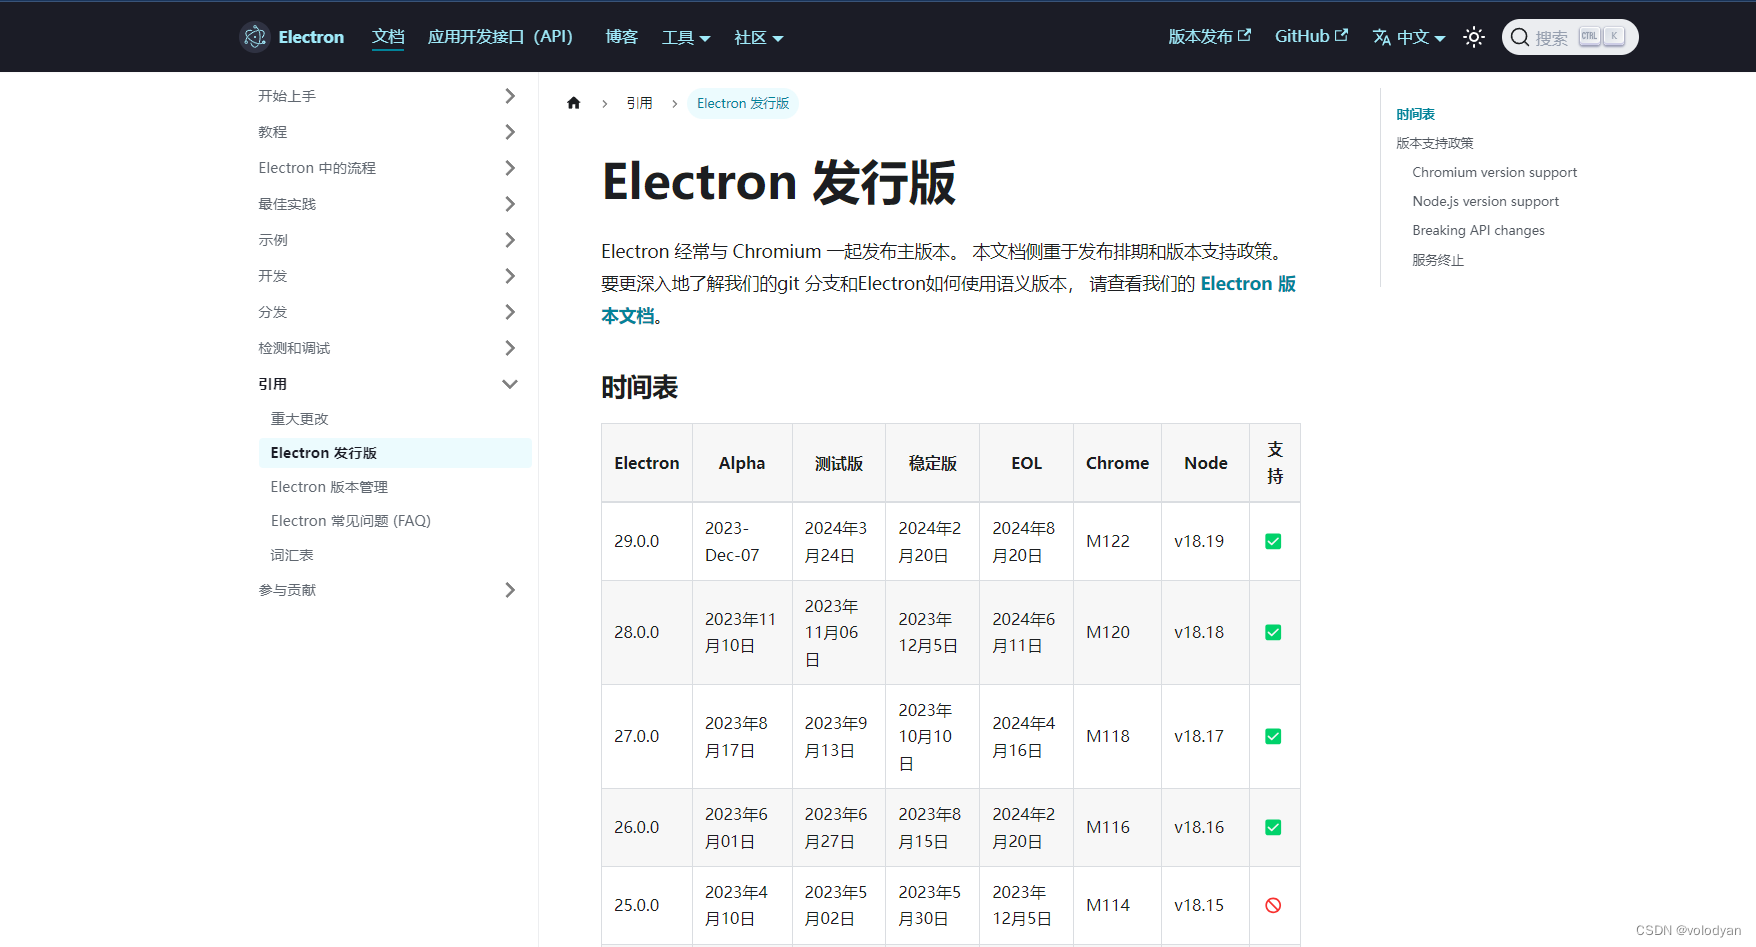
Task: Click the 开始上手 sidebar label
Action: 287,96
